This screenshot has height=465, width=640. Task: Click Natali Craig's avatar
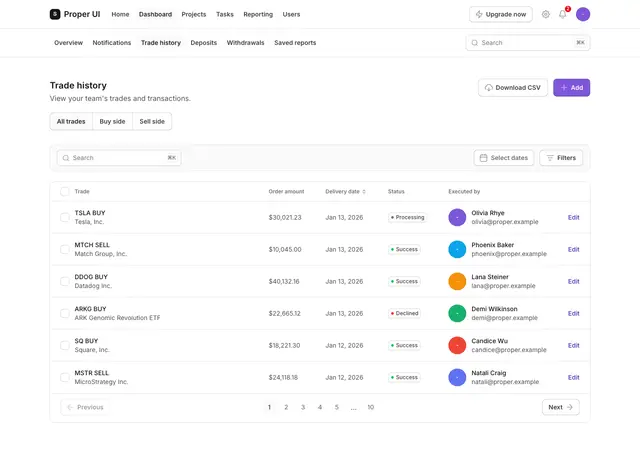(457, 378)
